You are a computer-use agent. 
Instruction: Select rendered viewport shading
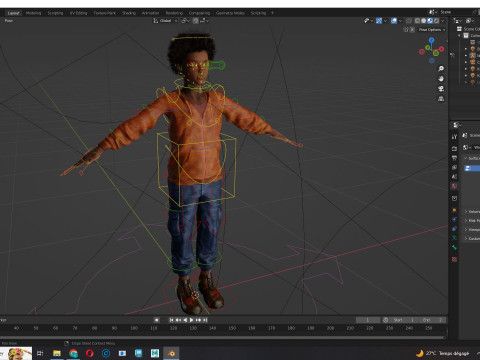pyautogui.click(x=436, y=21)
